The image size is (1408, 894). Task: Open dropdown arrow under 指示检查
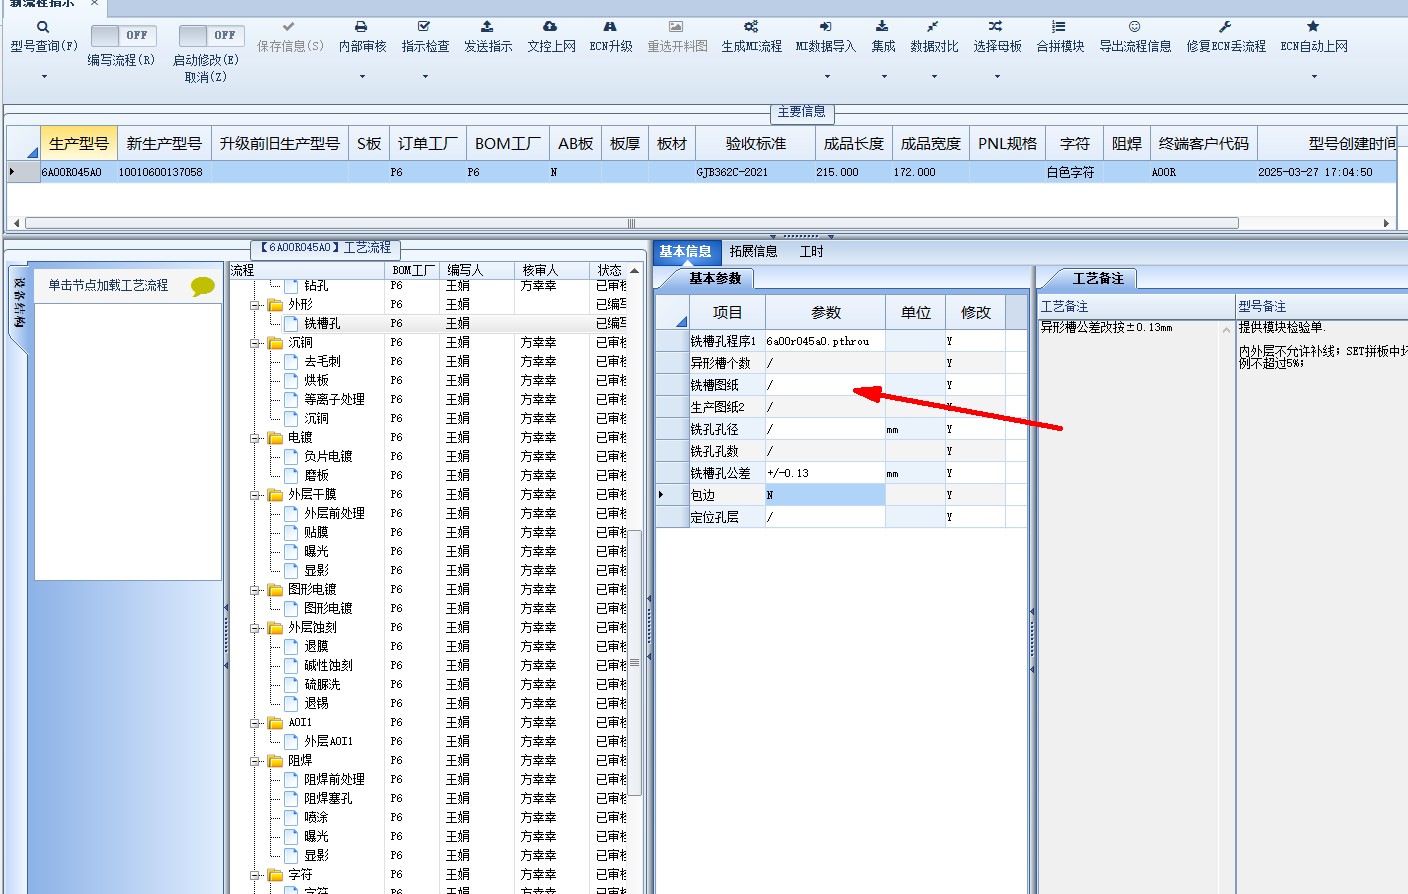tap(425, 77)
